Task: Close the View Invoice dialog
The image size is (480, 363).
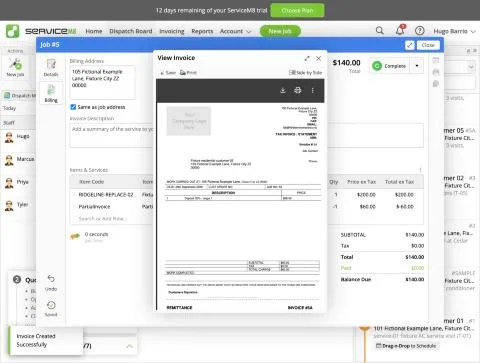Action: coord(319,58)
